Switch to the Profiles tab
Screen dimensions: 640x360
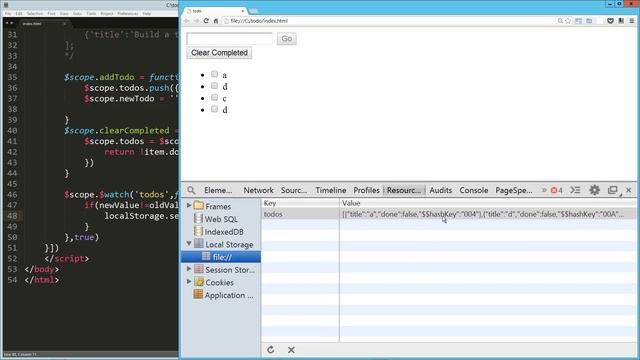tap(367, 191)
